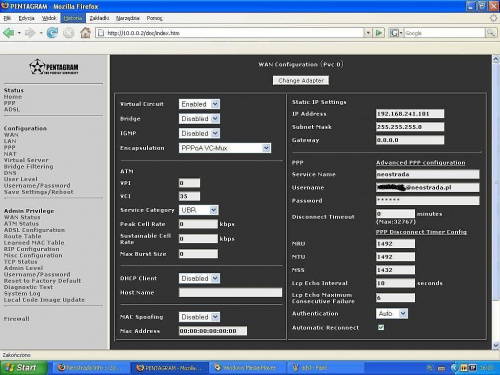Open the NAT sidebar link
The image size is (500, 375).
(x=10, y=154)
